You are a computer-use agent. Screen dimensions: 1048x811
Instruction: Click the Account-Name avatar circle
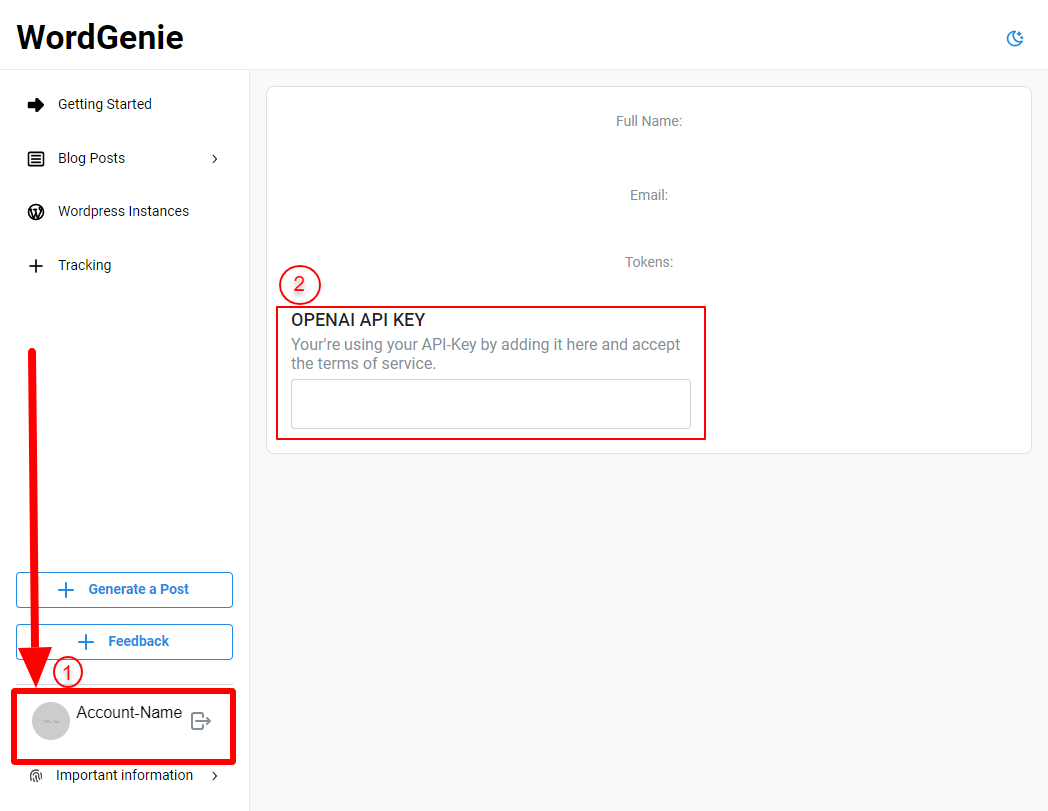point(50,720)
